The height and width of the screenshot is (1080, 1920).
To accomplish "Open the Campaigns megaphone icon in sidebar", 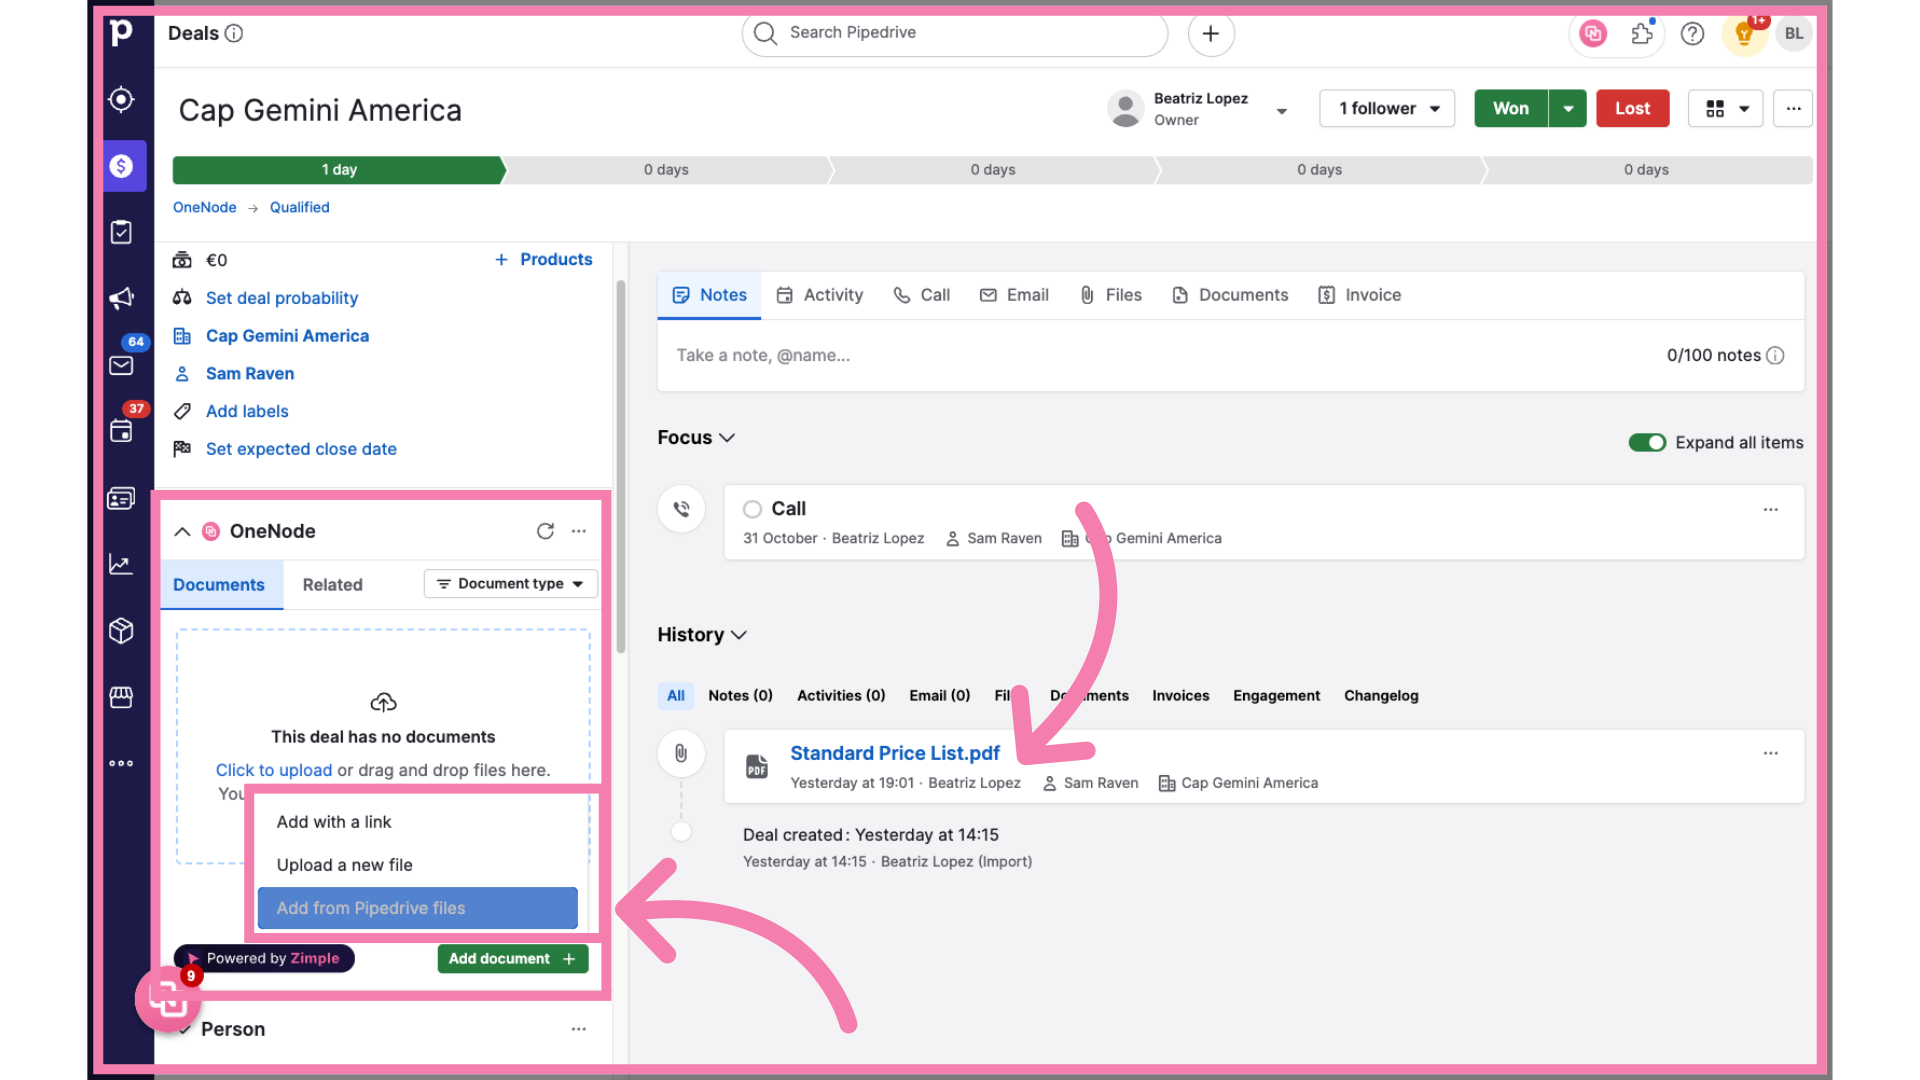I will pos(121,298).
